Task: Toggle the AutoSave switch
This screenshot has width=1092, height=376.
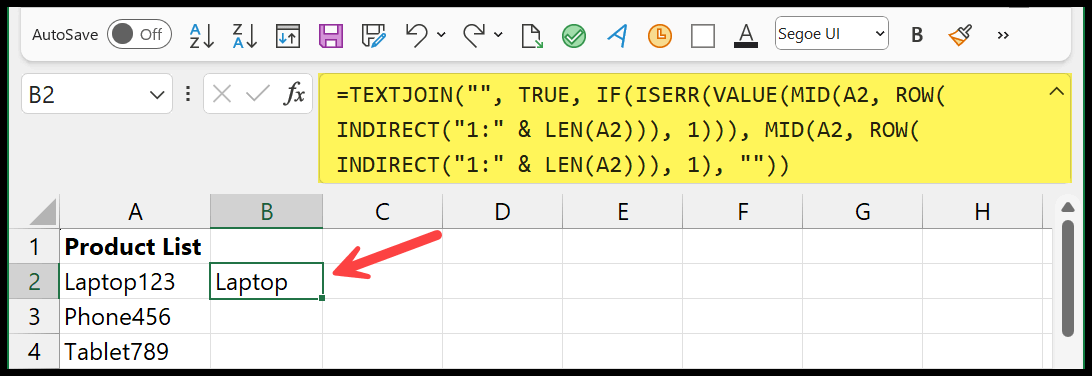Action: (139, 35)
